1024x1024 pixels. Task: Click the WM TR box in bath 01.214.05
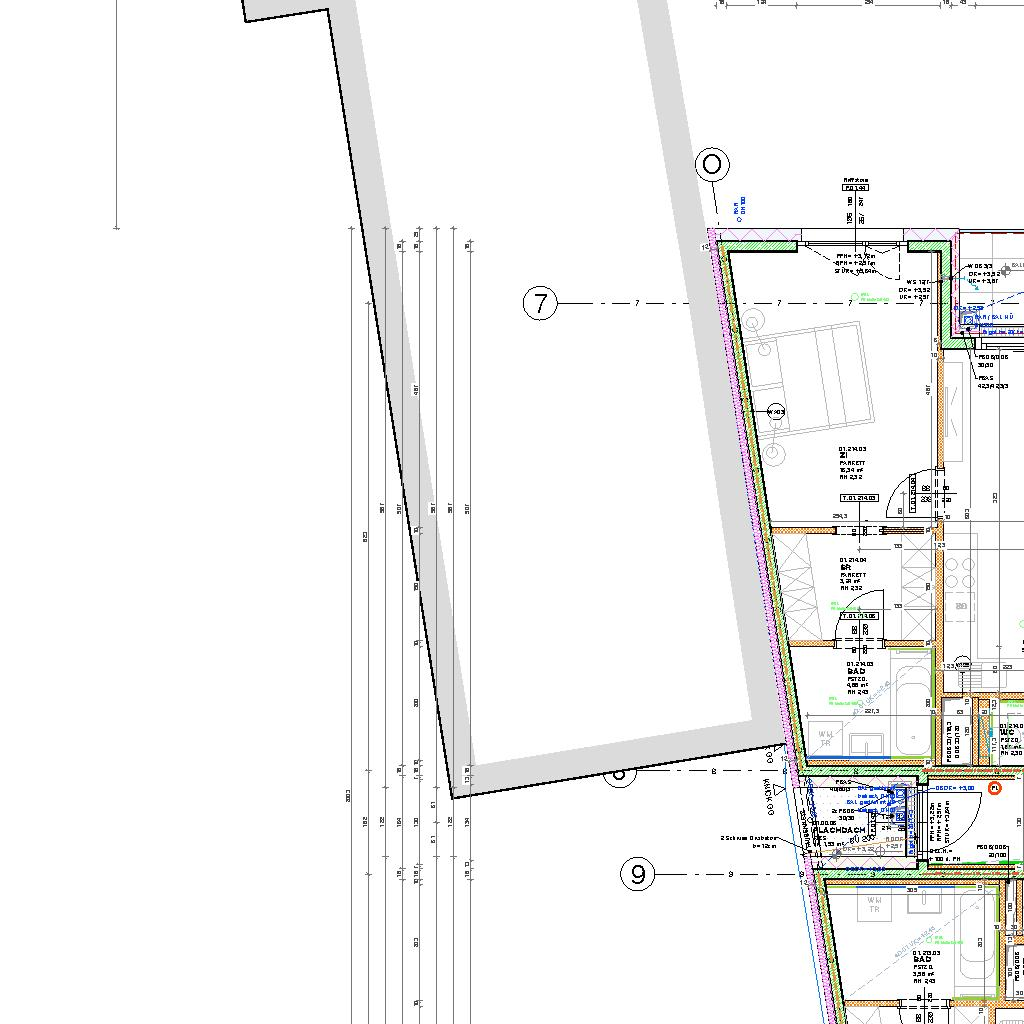(x=825, y=739)
